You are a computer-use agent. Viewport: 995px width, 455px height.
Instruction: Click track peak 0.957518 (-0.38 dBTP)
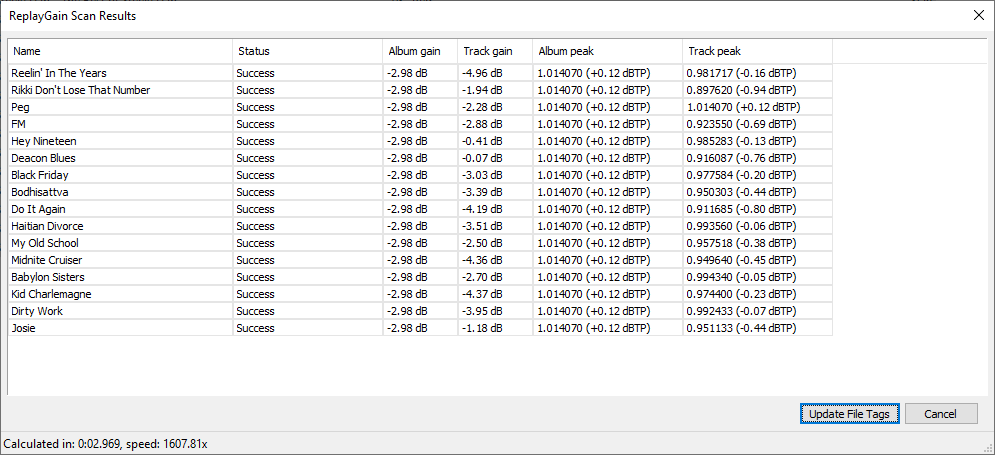(x=741, y=243)
